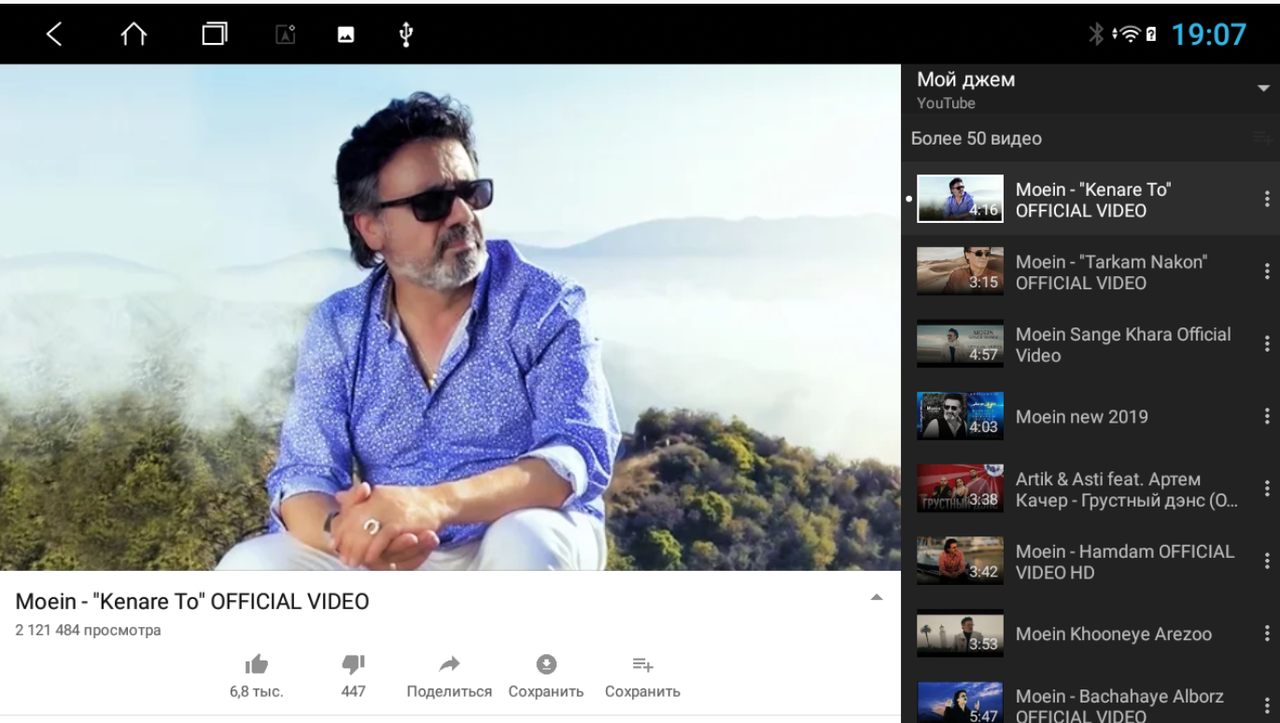
Task: Open options for Moein Bachahaye Alborz item
Action: pos(1267,705)
